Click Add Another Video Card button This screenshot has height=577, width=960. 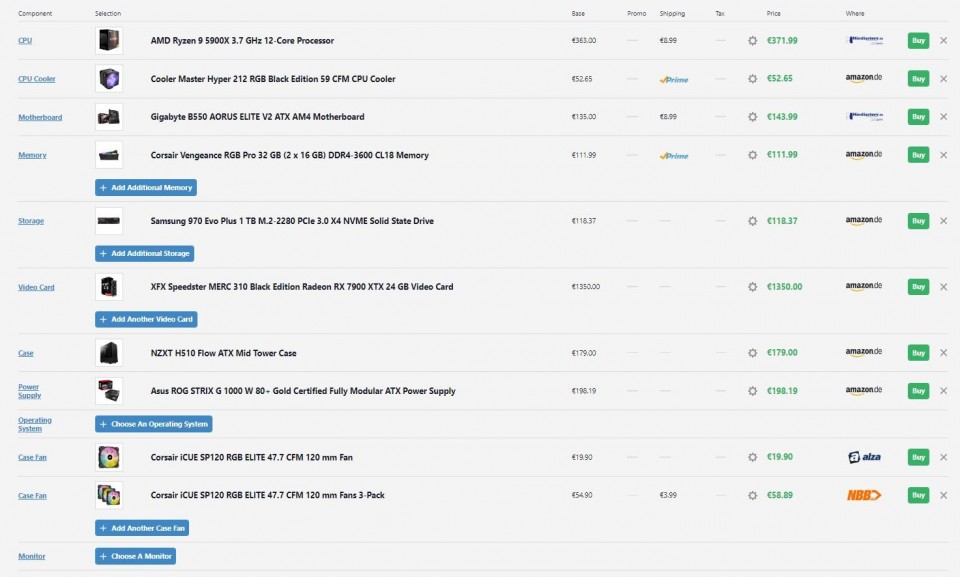click(146, 319)
